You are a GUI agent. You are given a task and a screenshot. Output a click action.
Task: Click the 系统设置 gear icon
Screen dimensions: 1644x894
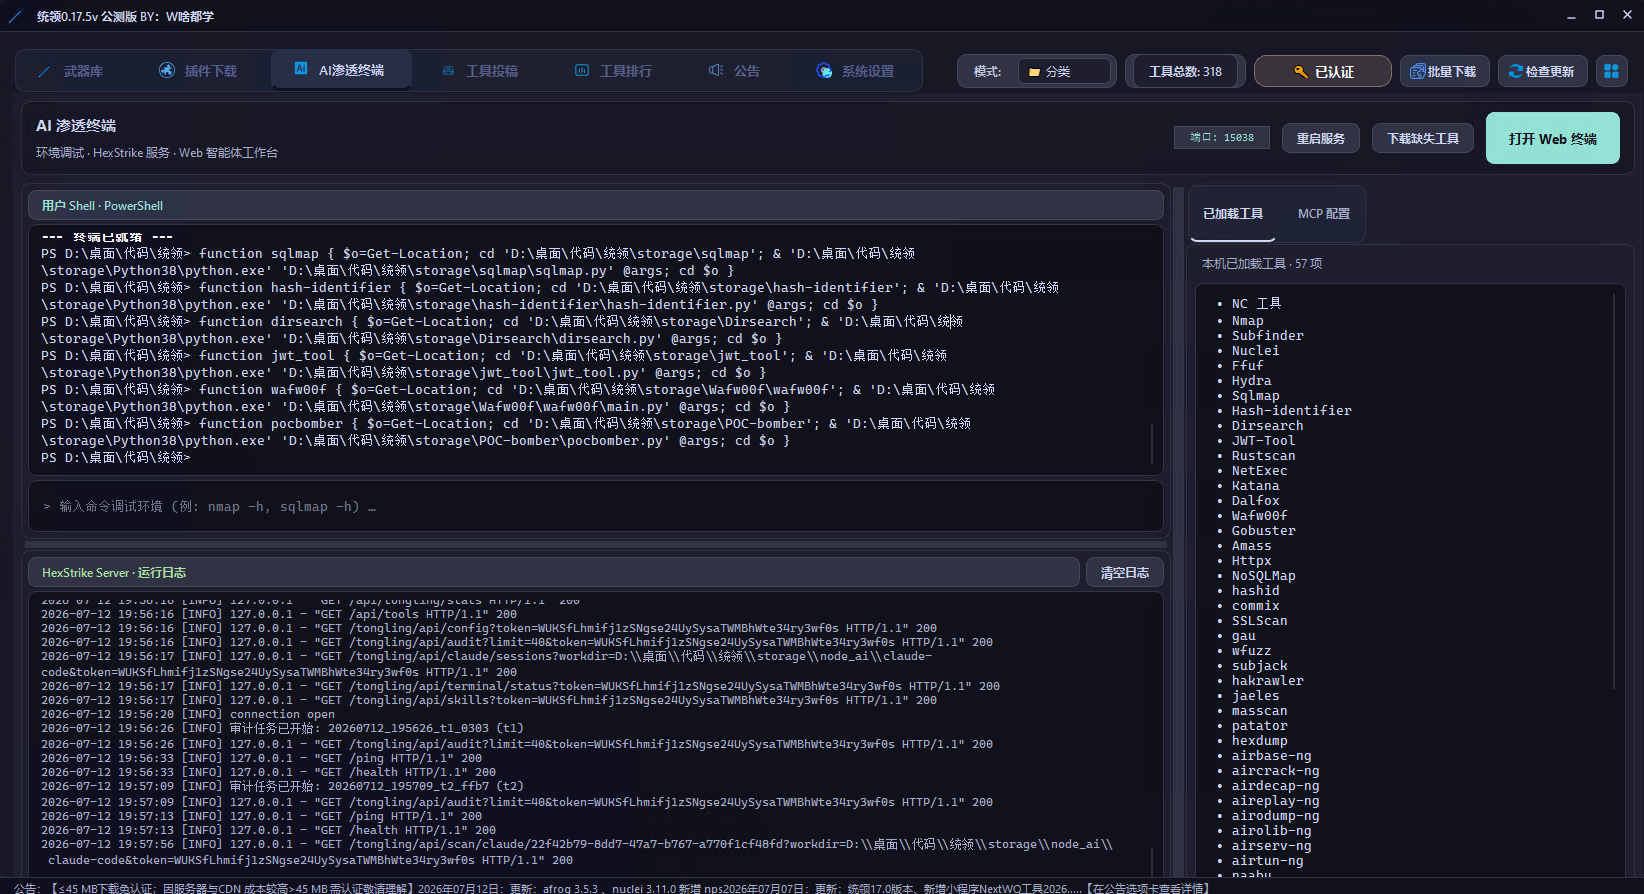click(x=824, y=70)
